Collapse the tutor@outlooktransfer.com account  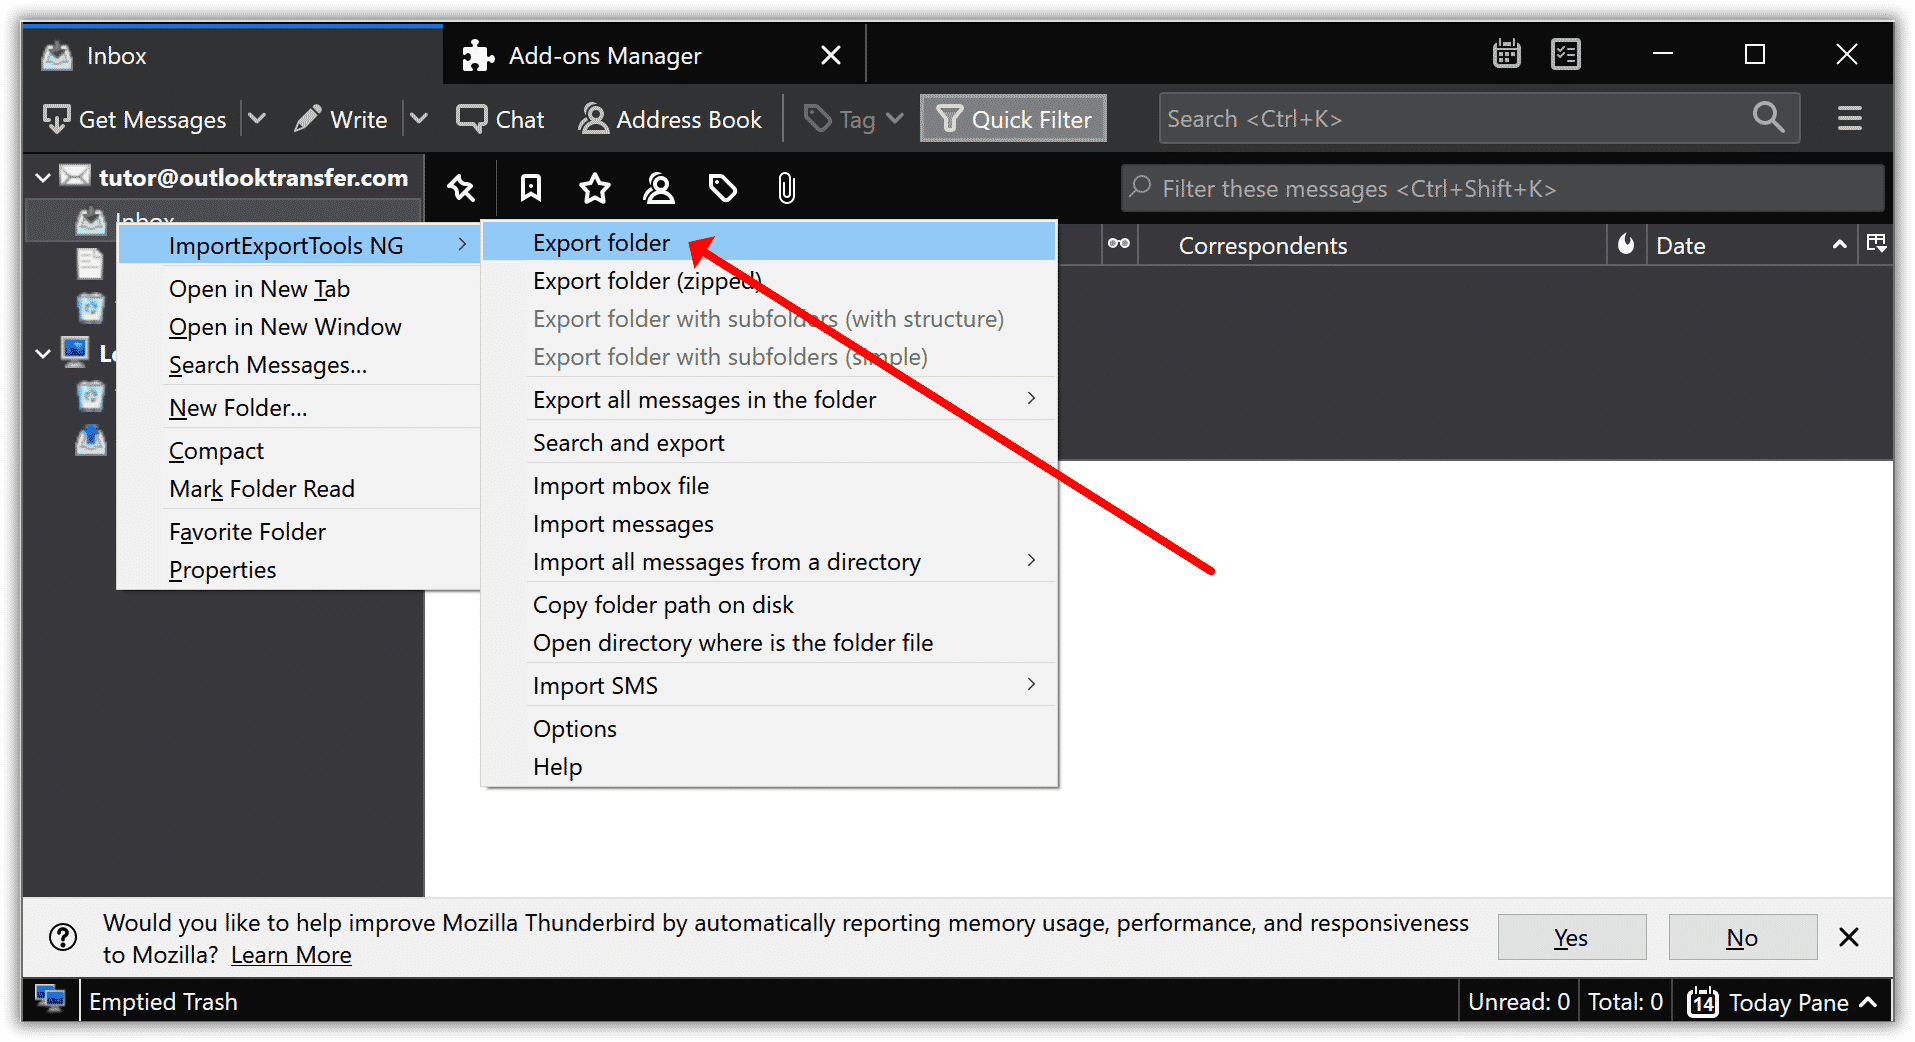pos(43,178)
